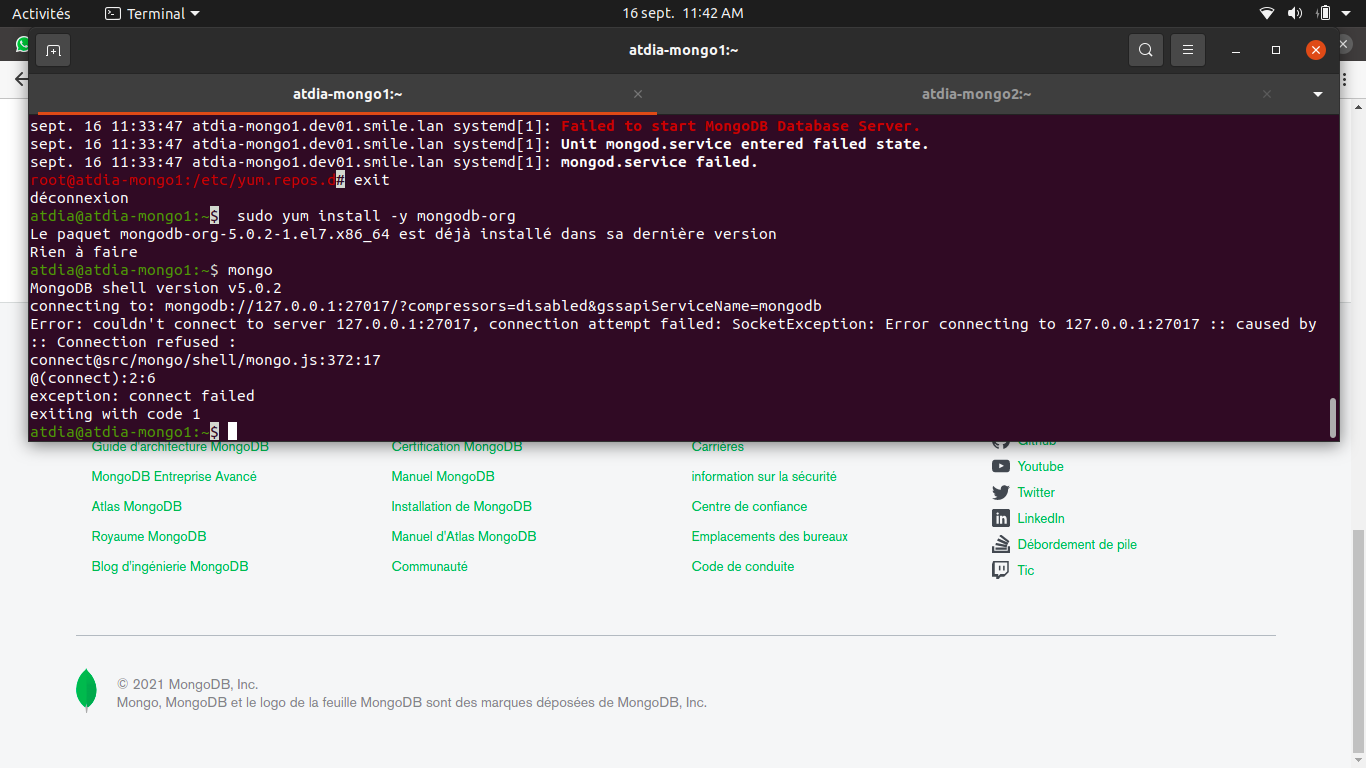This screenshot has height=768, width=1366.
Task: Click the terminal vertical scrollbar
Action: coord(1332,417)
